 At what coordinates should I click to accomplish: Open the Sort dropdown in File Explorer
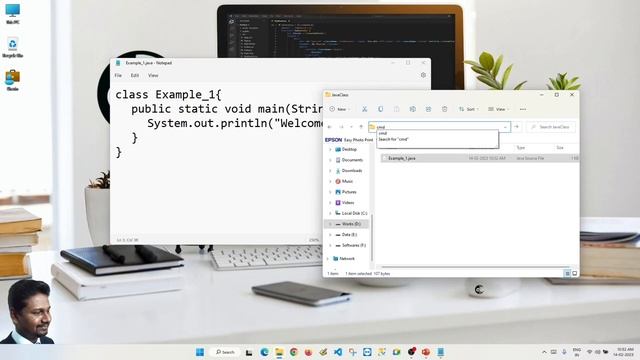pyautogui.click(x=469, y=109)
